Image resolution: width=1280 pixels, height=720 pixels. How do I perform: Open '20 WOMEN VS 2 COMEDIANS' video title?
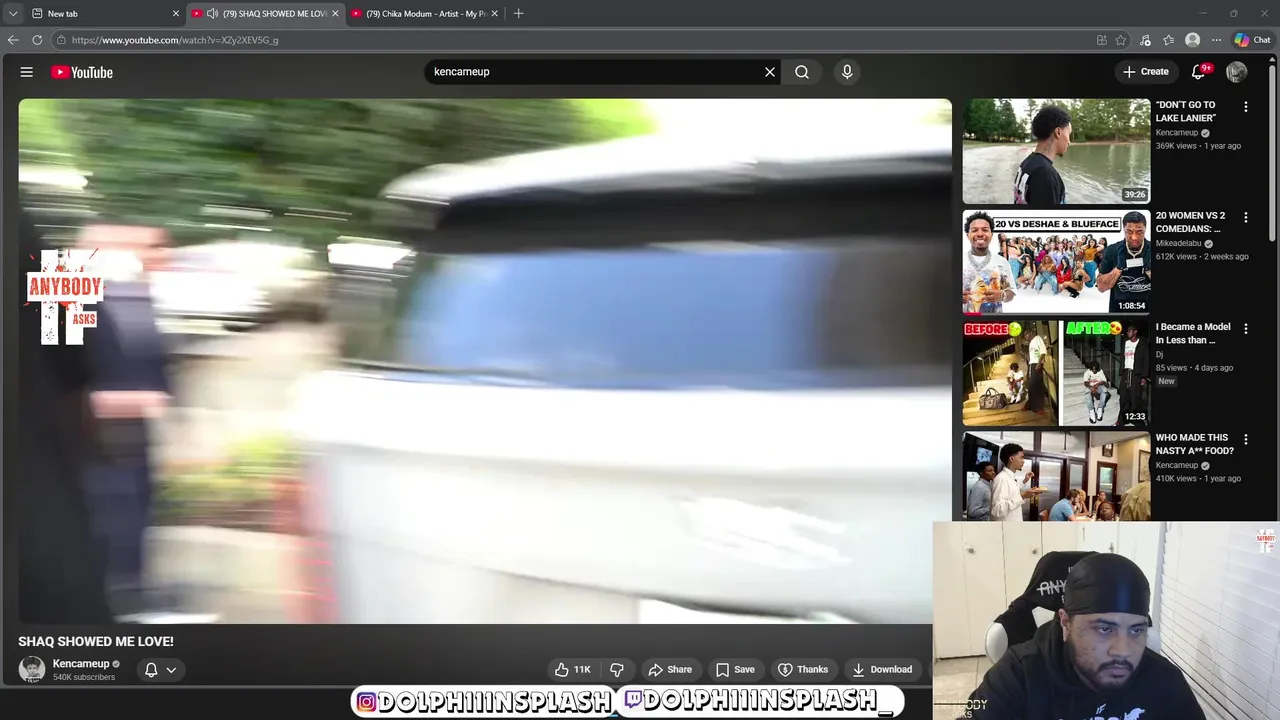(1190, 222)
